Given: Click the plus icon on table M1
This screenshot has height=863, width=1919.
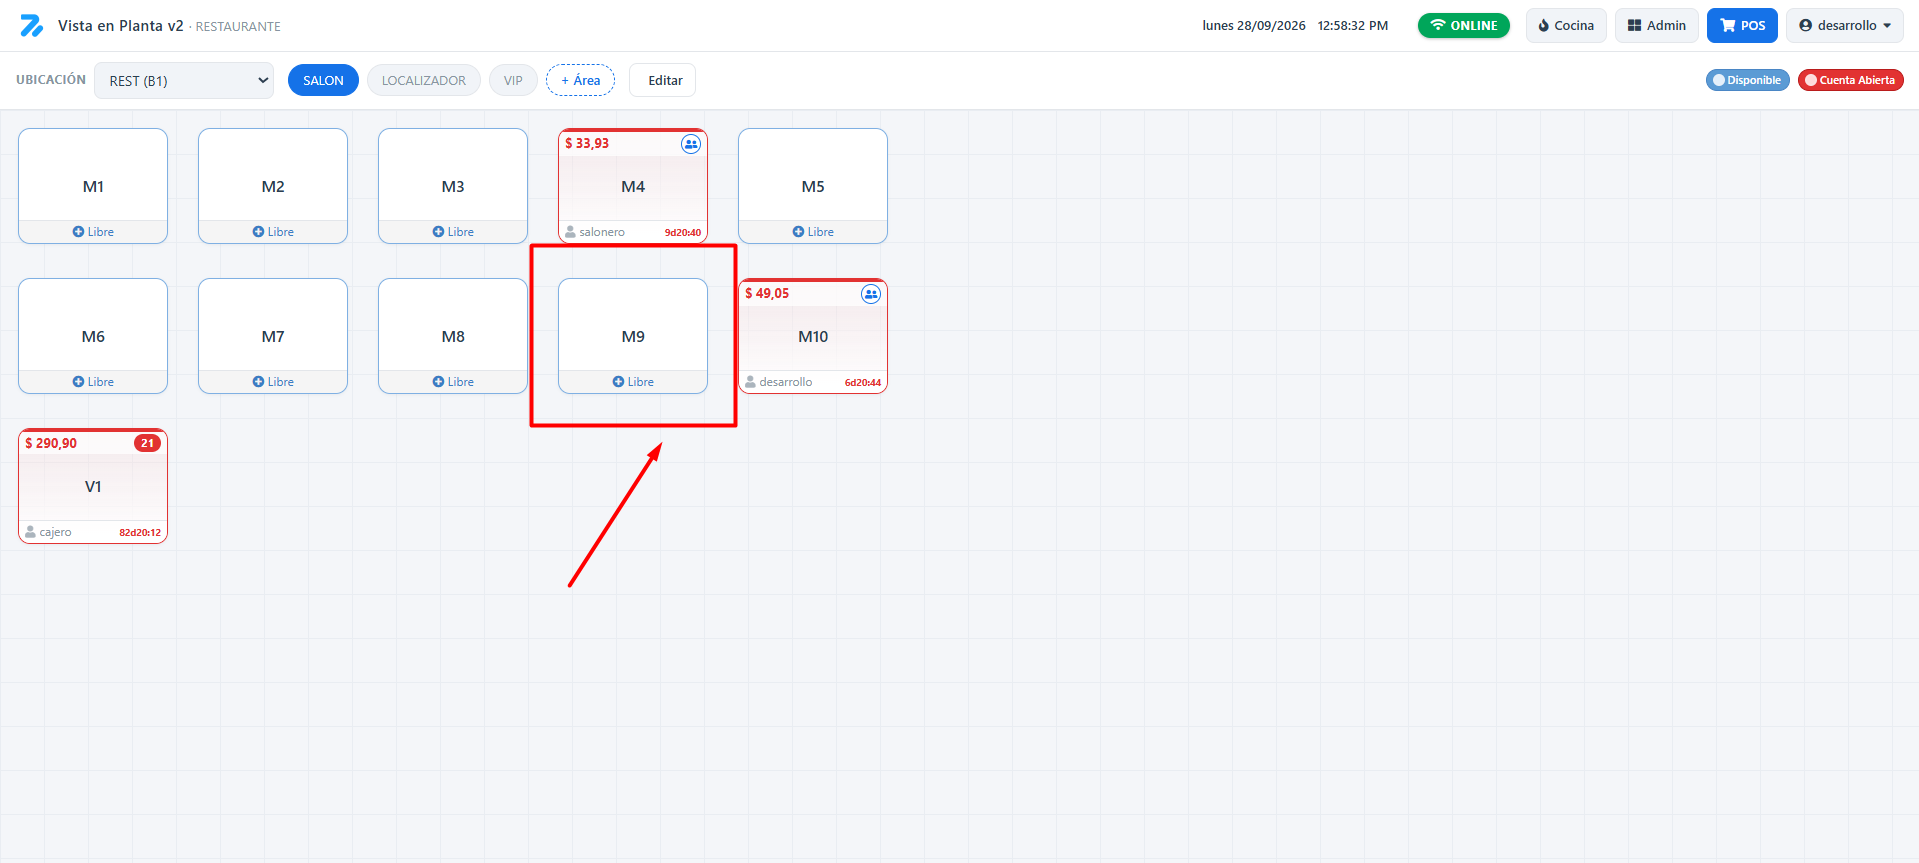Looking at the screenshot, I should (78, 232).
